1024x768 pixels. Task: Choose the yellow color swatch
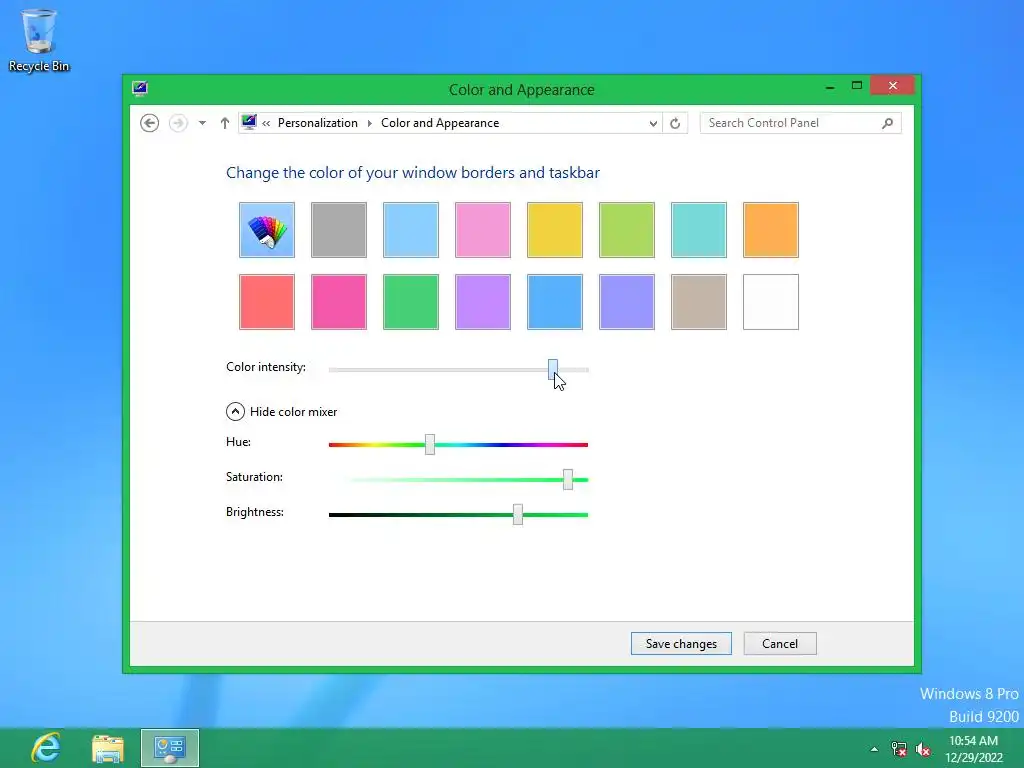point(554,230)
